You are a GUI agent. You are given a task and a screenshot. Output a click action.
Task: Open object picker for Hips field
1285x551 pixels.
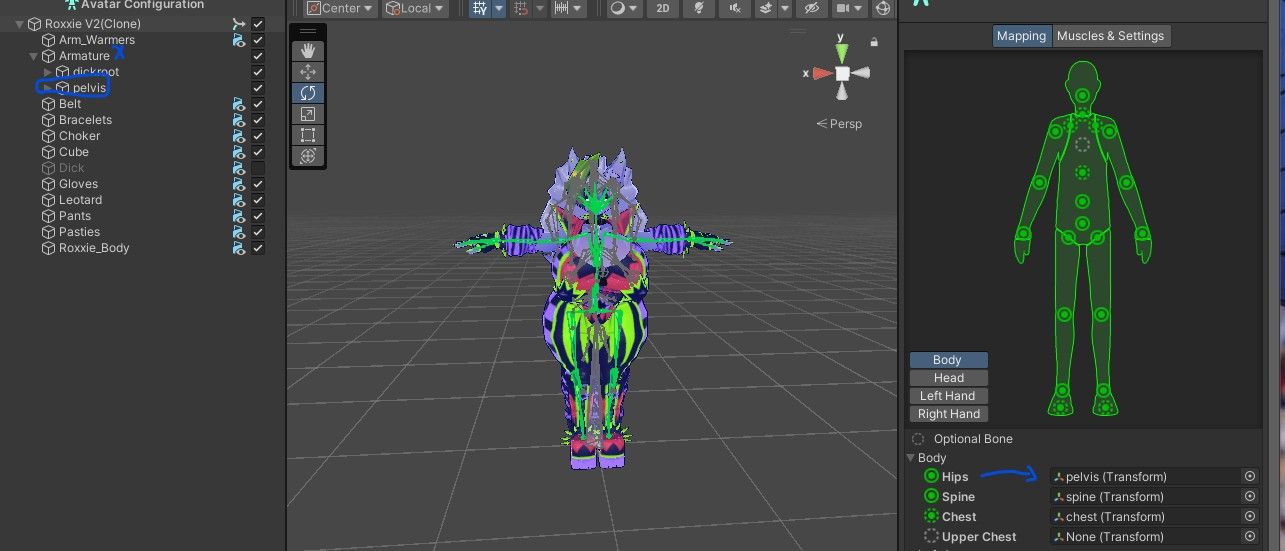click(x=1249, y=477)
